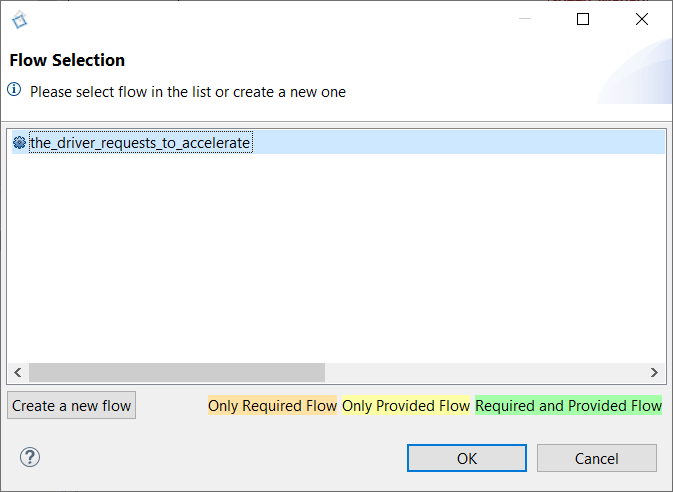Click the application icon in the title bar
This screenshot has width=673, height=492.
click(x=19, y=20)
